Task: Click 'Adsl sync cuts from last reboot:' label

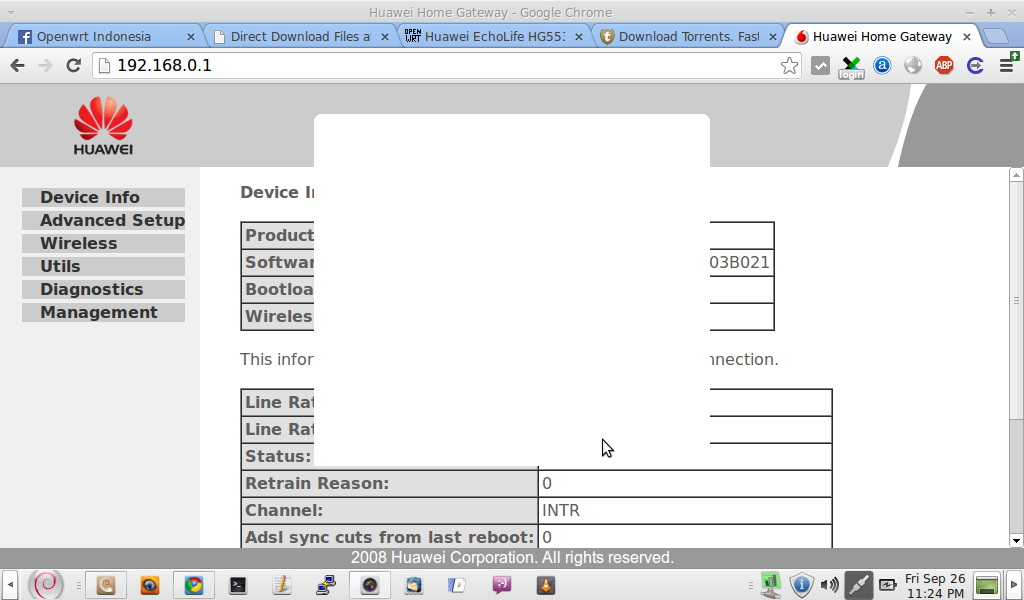Action: point(390,537)
